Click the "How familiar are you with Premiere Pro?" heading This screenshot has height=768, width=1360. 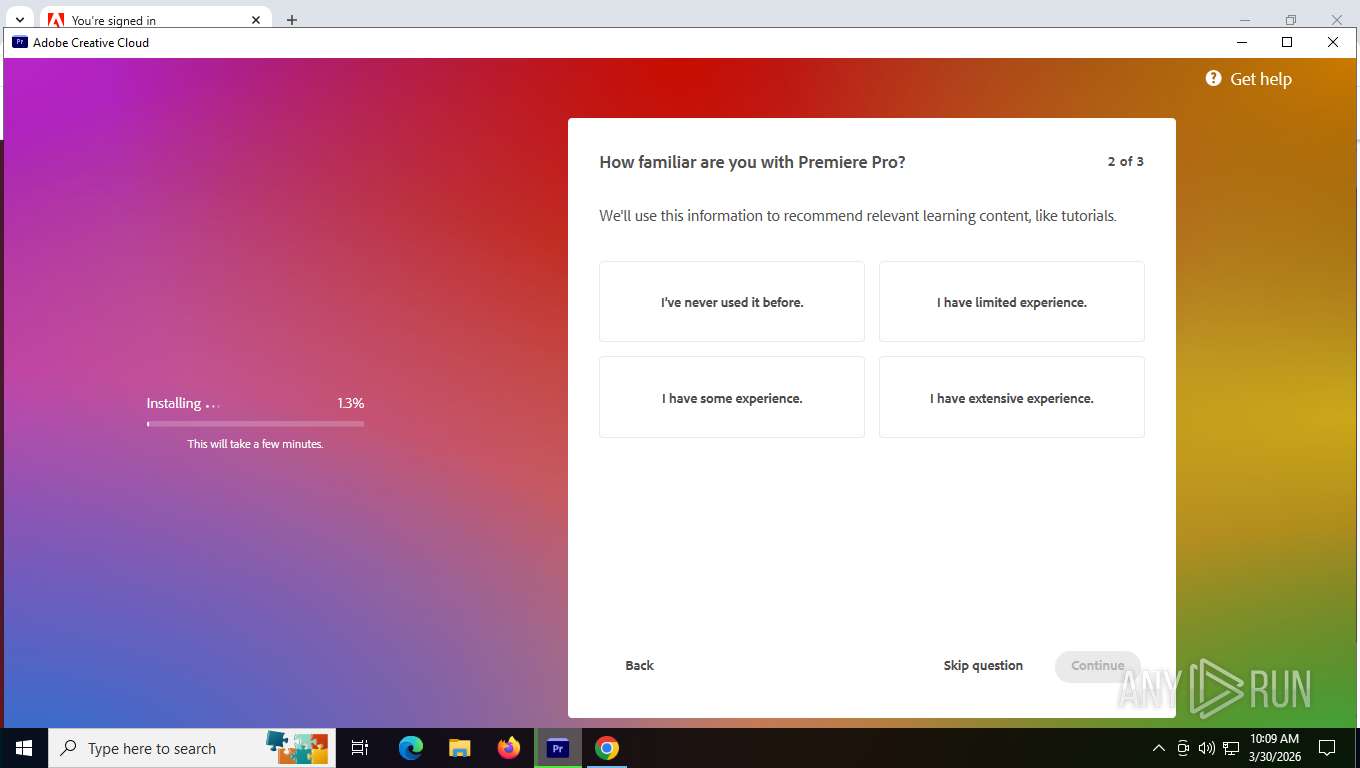click(752, 162)
